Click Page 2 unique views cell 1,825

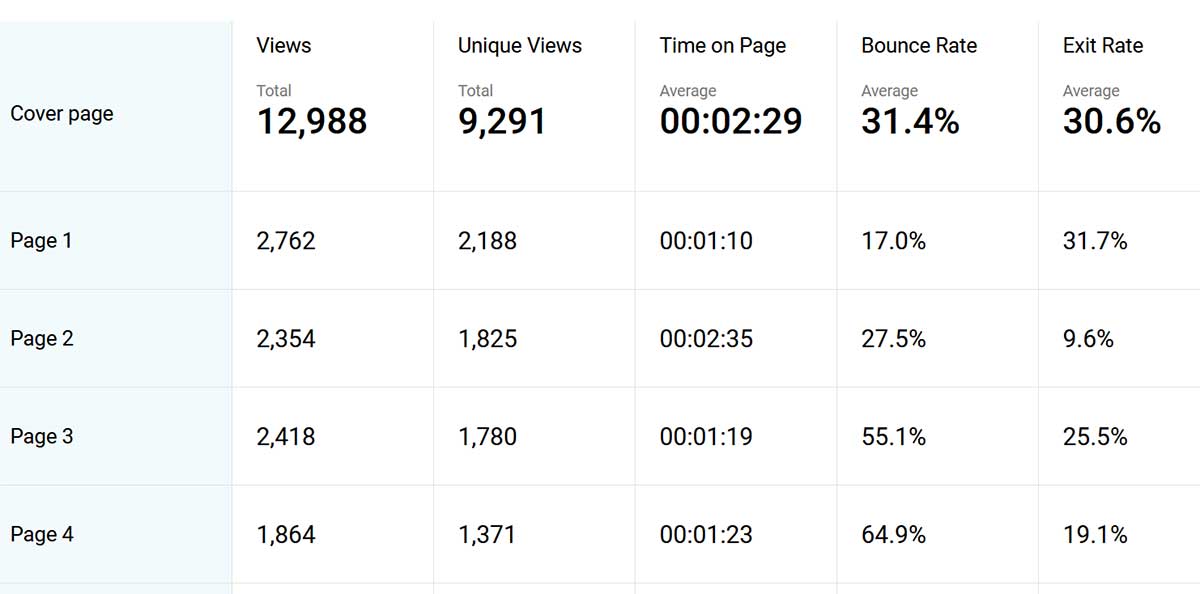tap(487, 339)
